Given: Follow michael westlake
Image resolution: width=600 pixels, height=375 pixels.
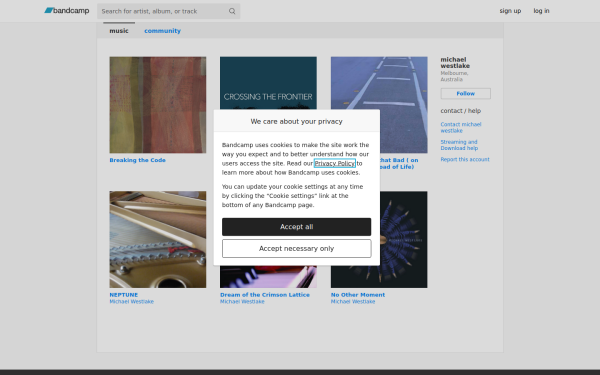Looking at the screenshot, I should point(465,93).
